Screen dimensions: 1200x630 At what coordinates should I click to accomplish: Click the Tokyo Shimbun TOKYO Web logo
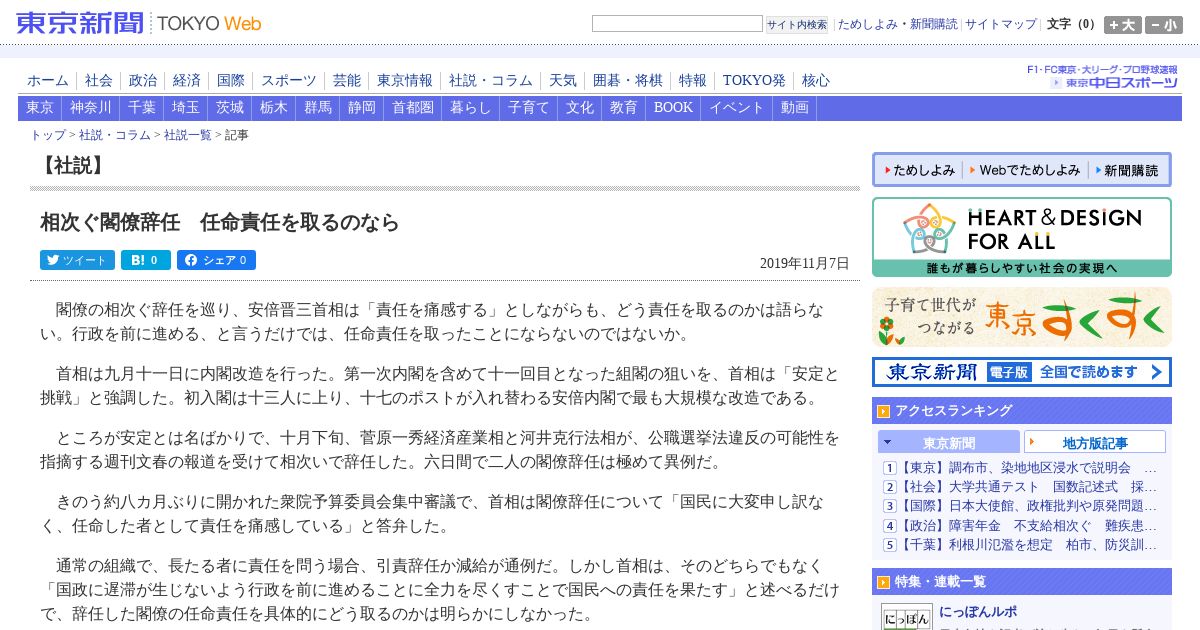pos(138,23)
